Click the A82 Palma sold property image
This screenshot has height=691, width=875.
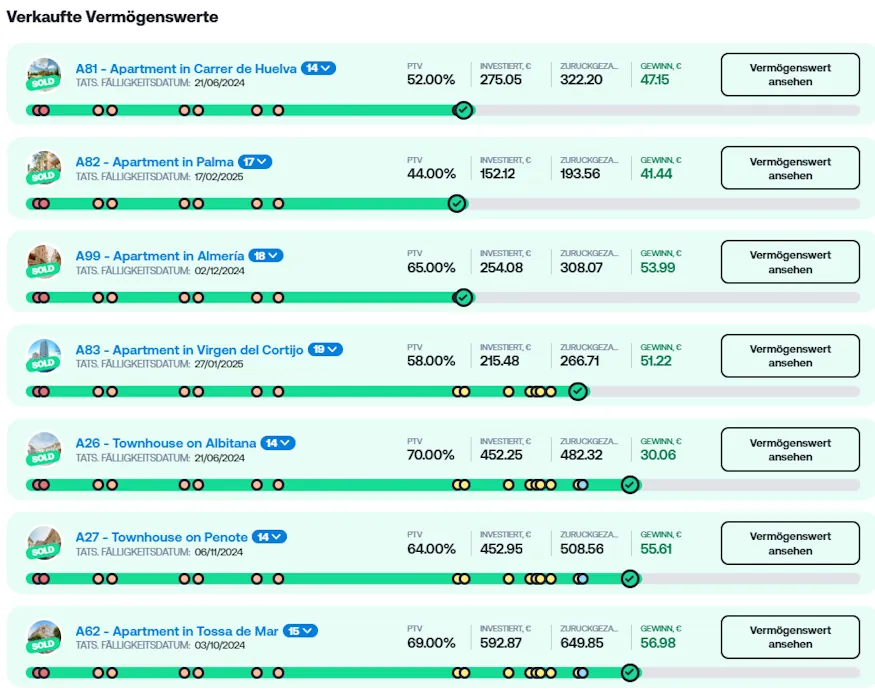pyautogui.click(x=44, y=167)
